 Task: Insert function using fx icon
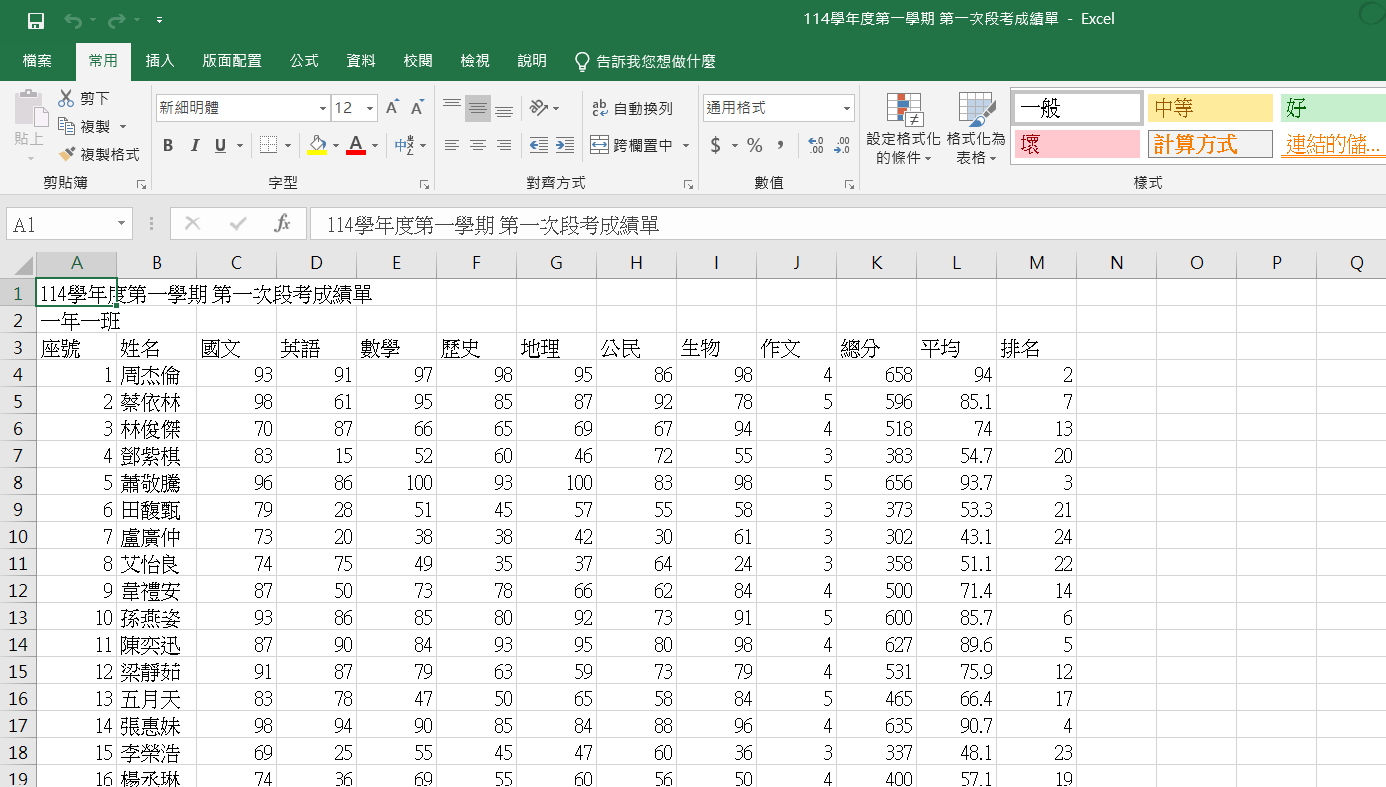pyautogui.click(x=282, y=224)
